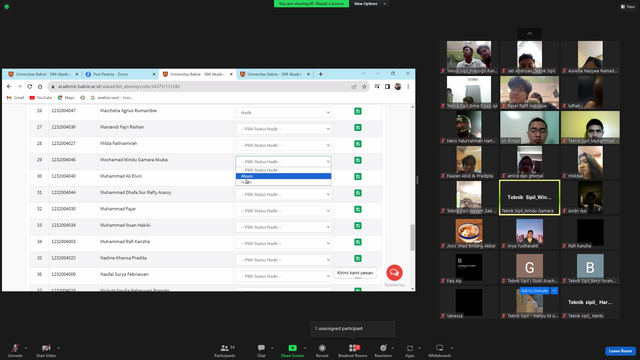Click the green save icon for Milda Fathiamirah

pyautogui.click(x=358, y=144)
